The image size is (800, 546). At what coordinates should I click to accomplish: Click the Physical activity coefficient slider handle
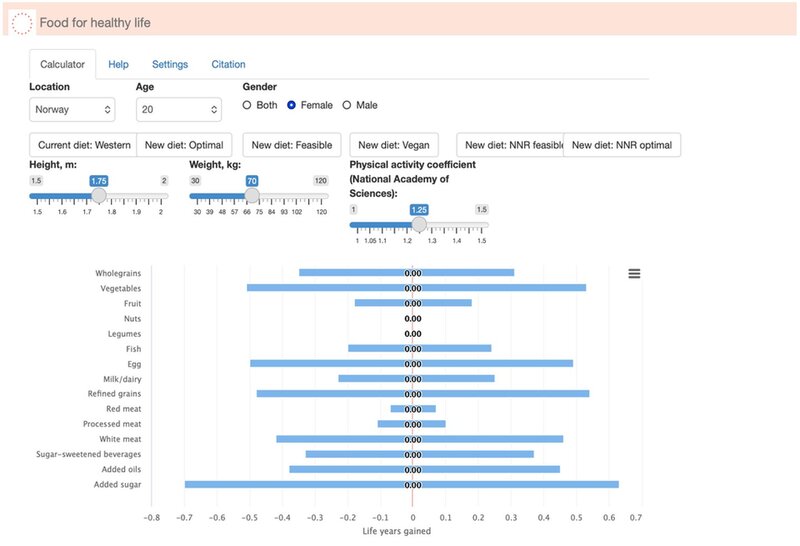(x=419, y=225)
